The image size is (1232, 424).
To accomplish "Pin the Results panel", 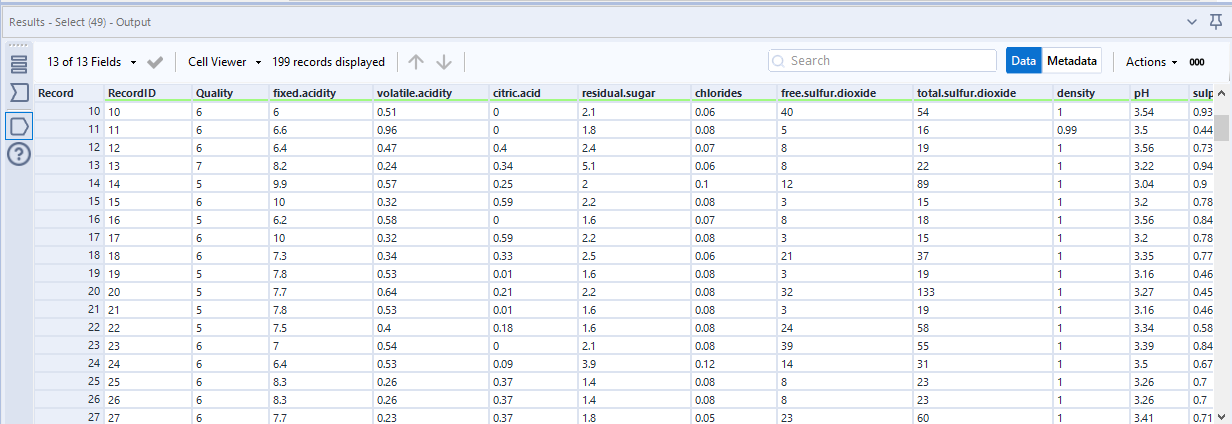I will (1215, 21).
